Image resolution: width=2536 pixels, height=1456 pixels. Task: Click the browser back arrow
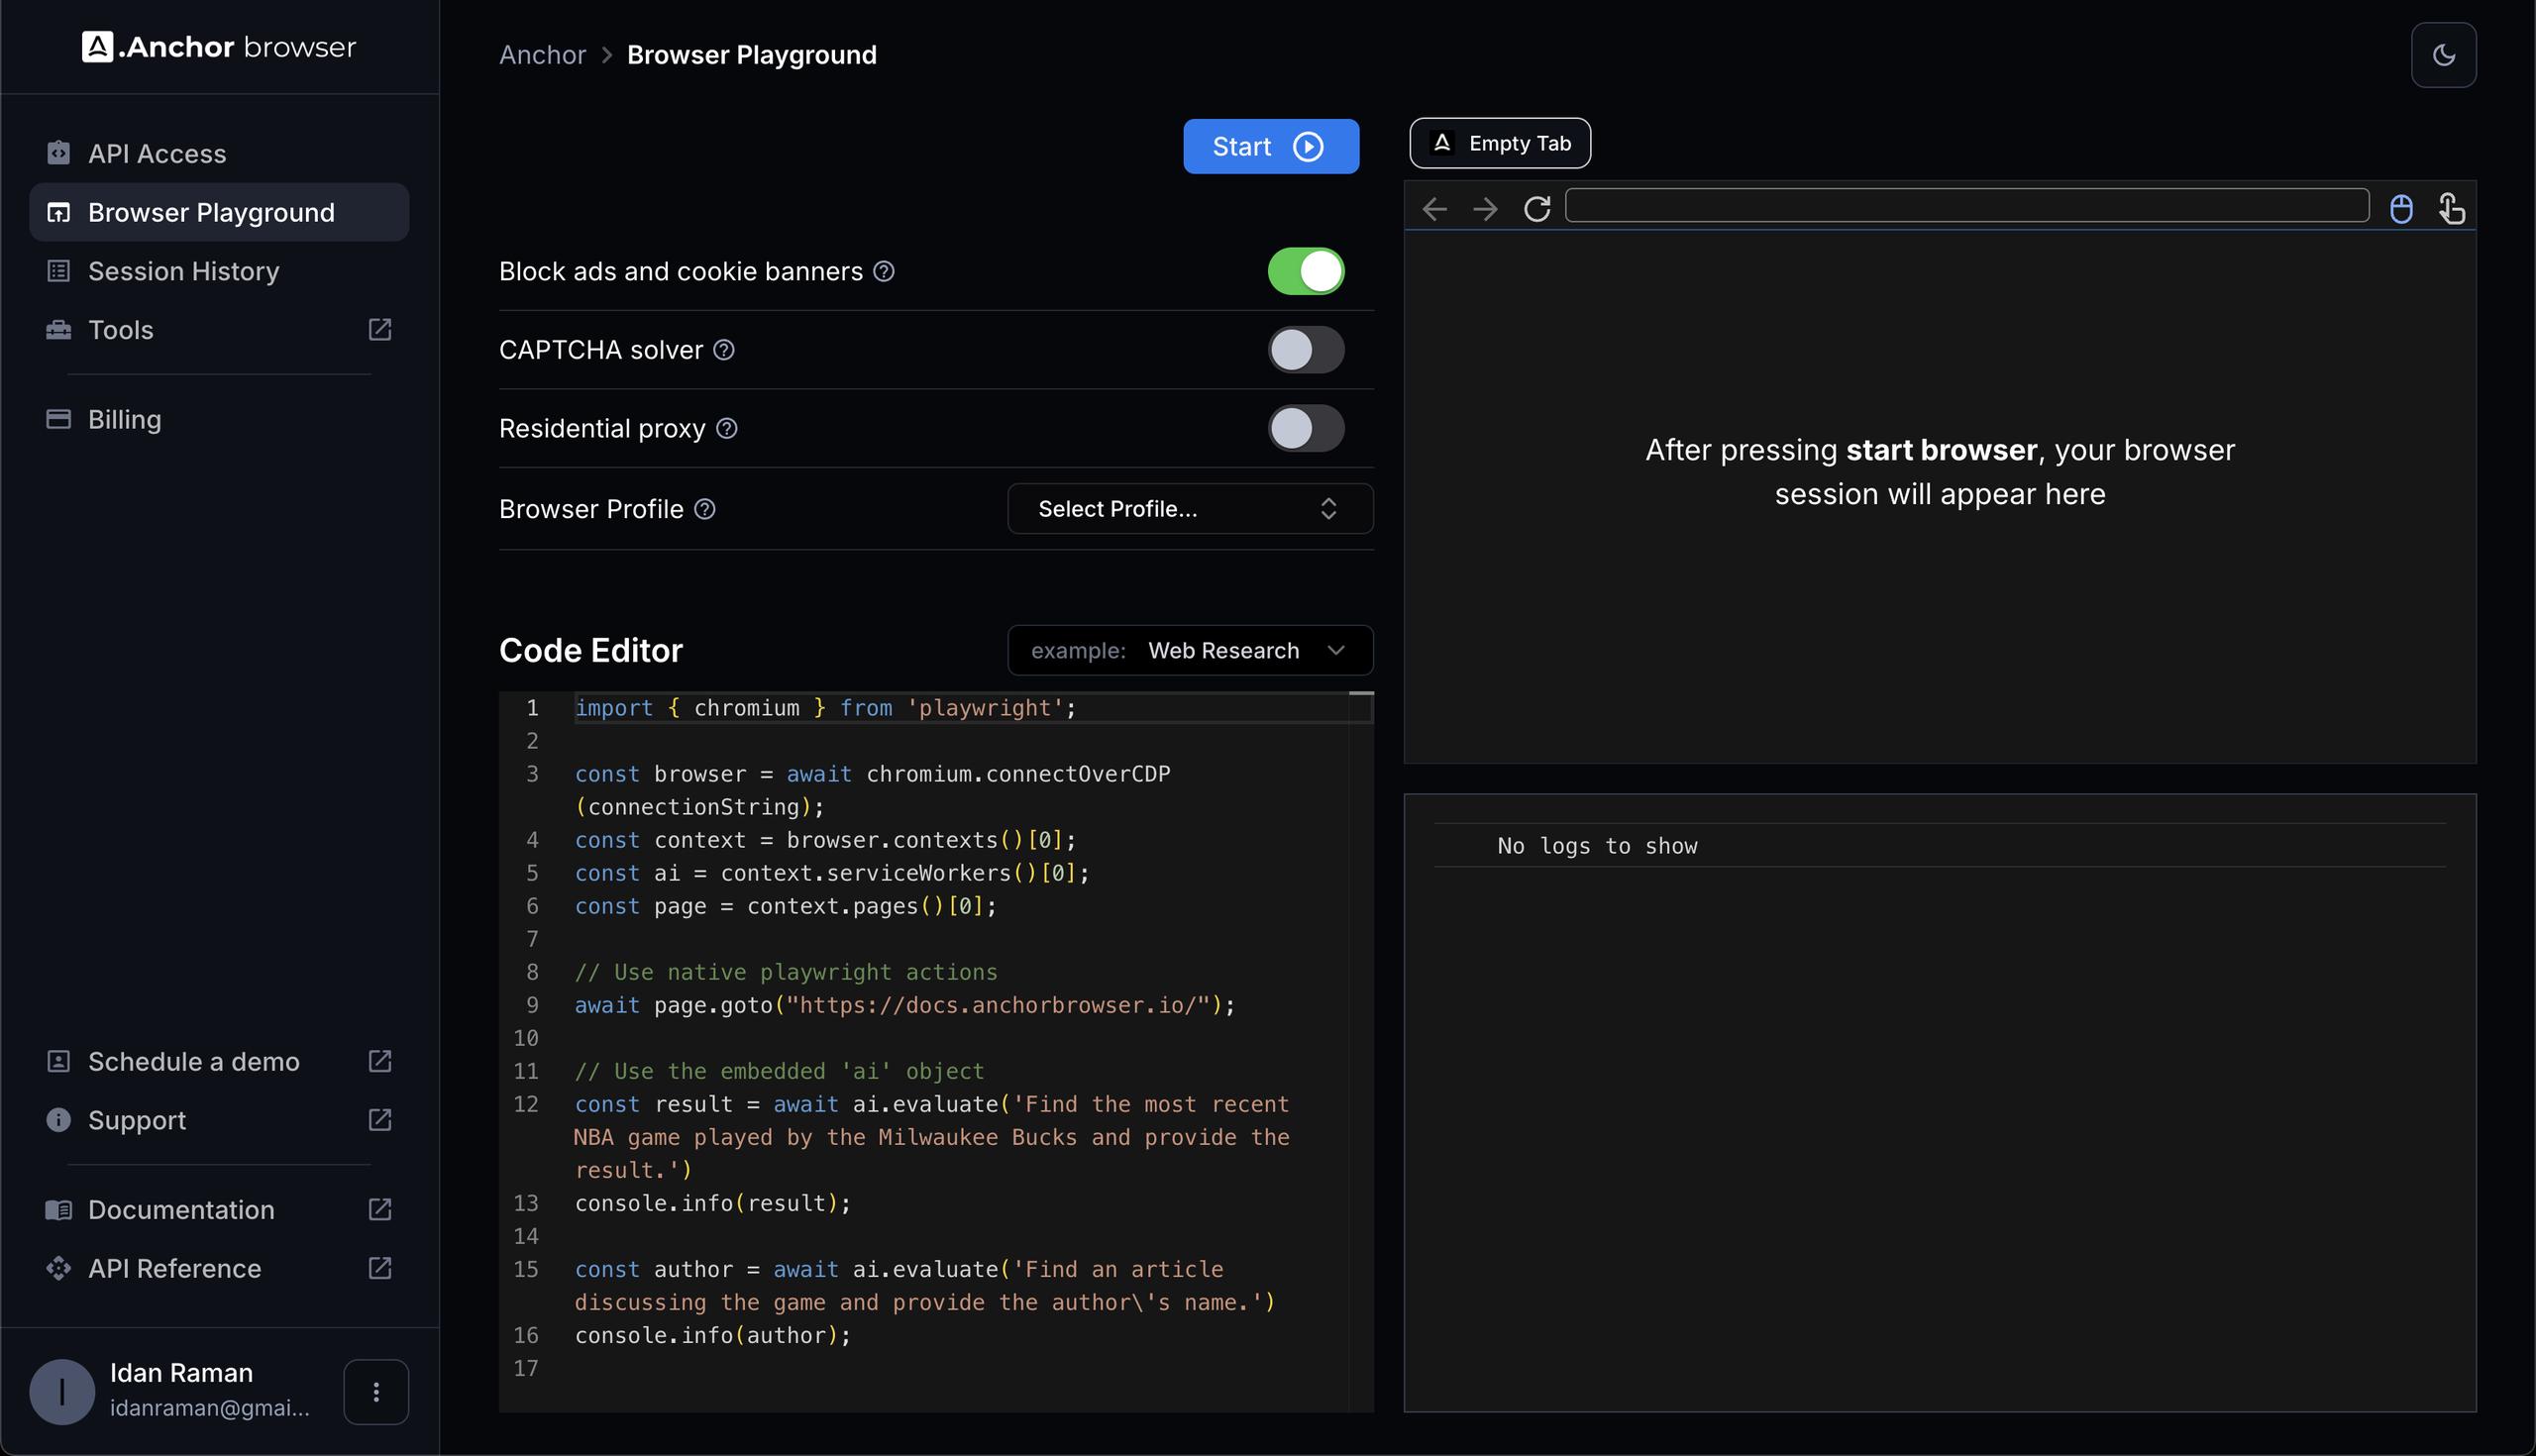1435,208
